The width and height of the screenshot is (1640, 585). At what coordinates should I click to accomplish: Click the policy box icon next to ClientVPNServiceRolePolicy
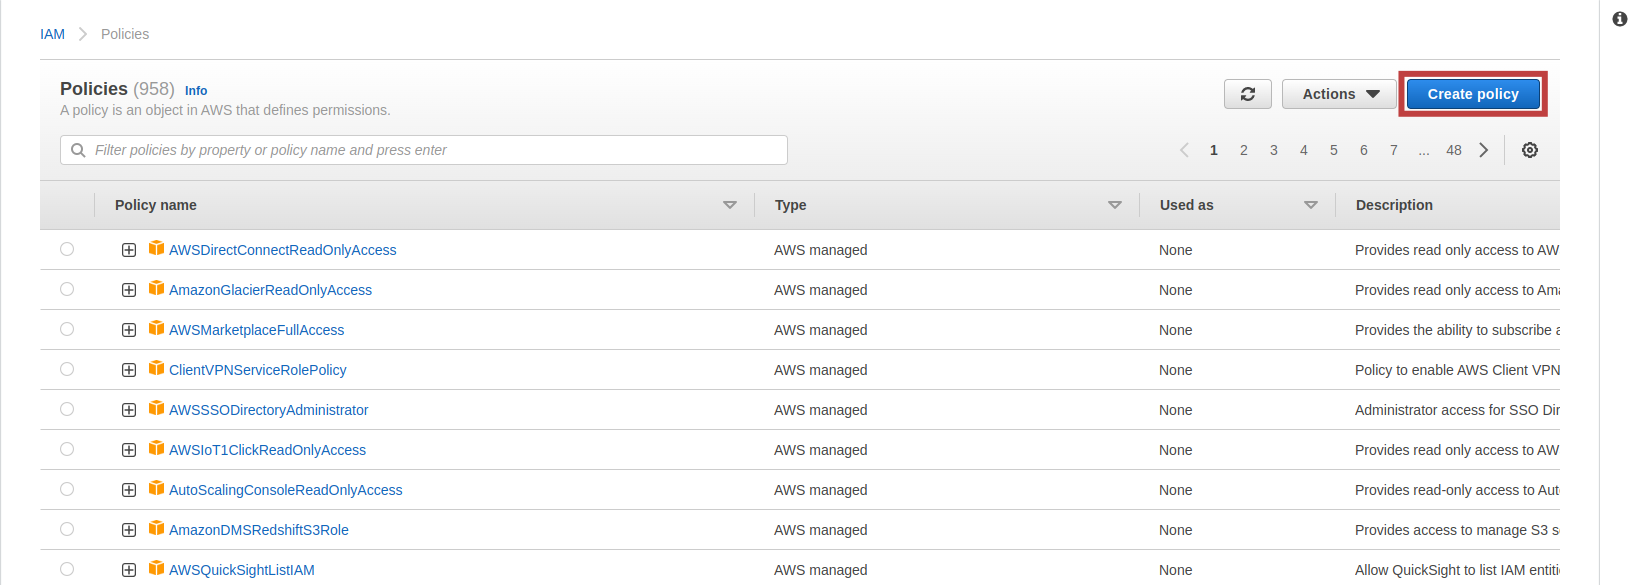[x=156, y=368]
